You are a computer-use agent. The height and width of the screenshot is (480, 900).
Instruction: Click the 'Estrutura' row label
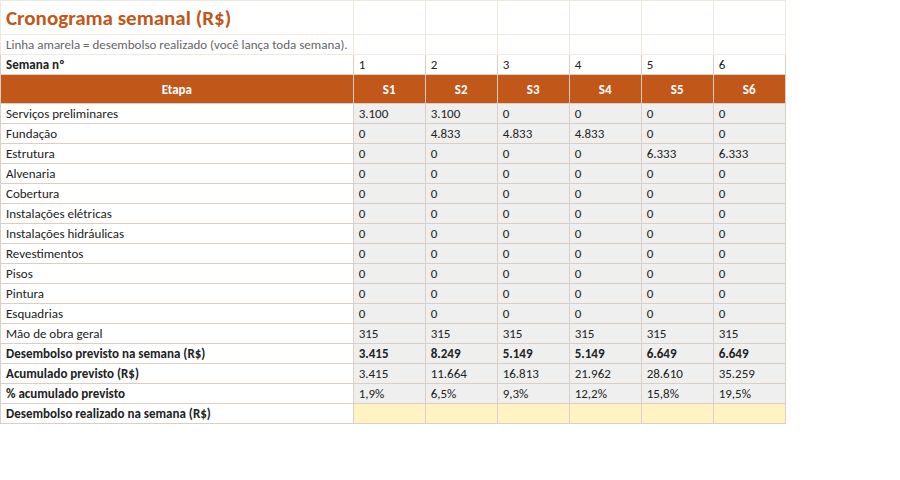click(177, 154)
